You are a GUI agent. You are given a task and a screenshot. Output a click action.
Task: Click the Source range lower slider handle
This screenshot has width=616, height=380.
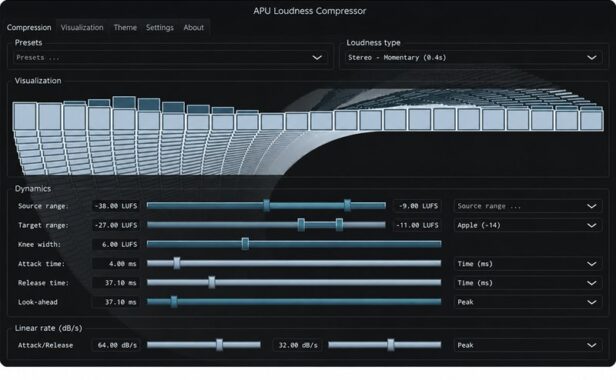267,206
